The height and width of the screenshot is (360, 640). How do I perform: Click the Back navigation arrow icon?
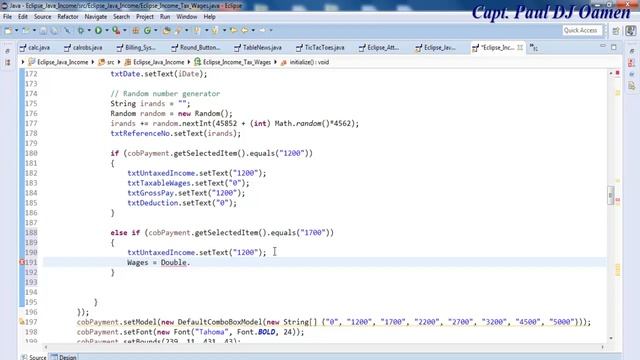(x=244, y=30)
